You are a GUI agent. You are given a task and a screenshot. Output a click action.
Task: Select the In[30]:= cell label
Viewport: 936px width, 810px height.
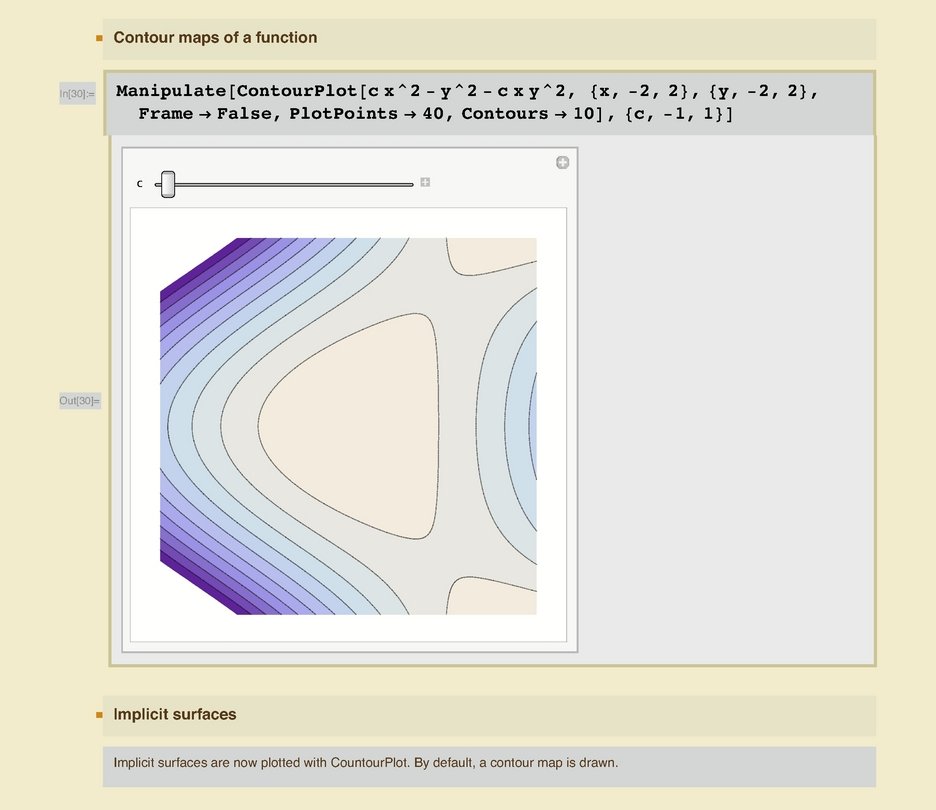click(77, 94)
